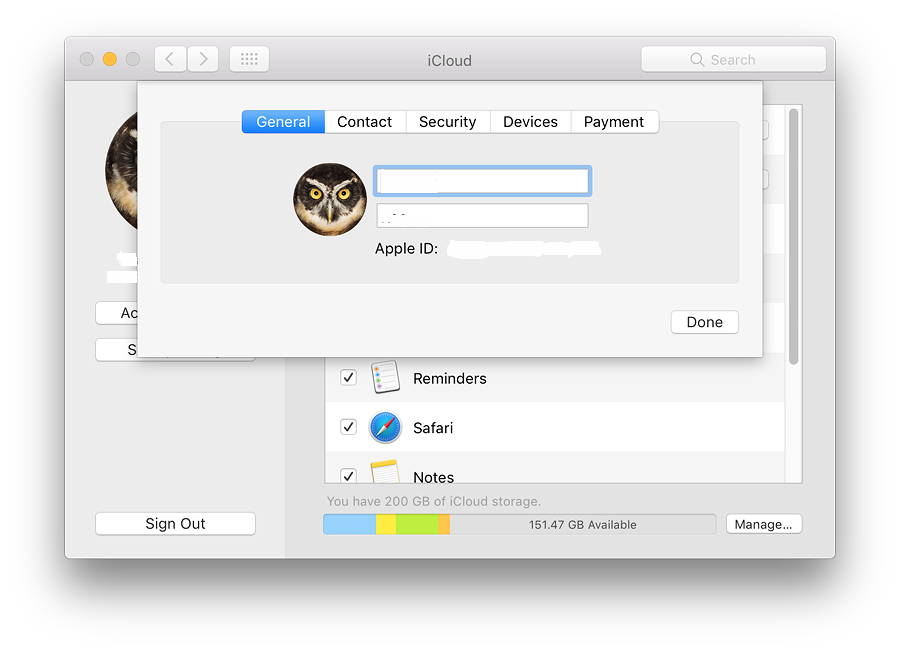Click the 151.47 GB Available text
This screenshot has width=900, height=651.
pos(583,525)
